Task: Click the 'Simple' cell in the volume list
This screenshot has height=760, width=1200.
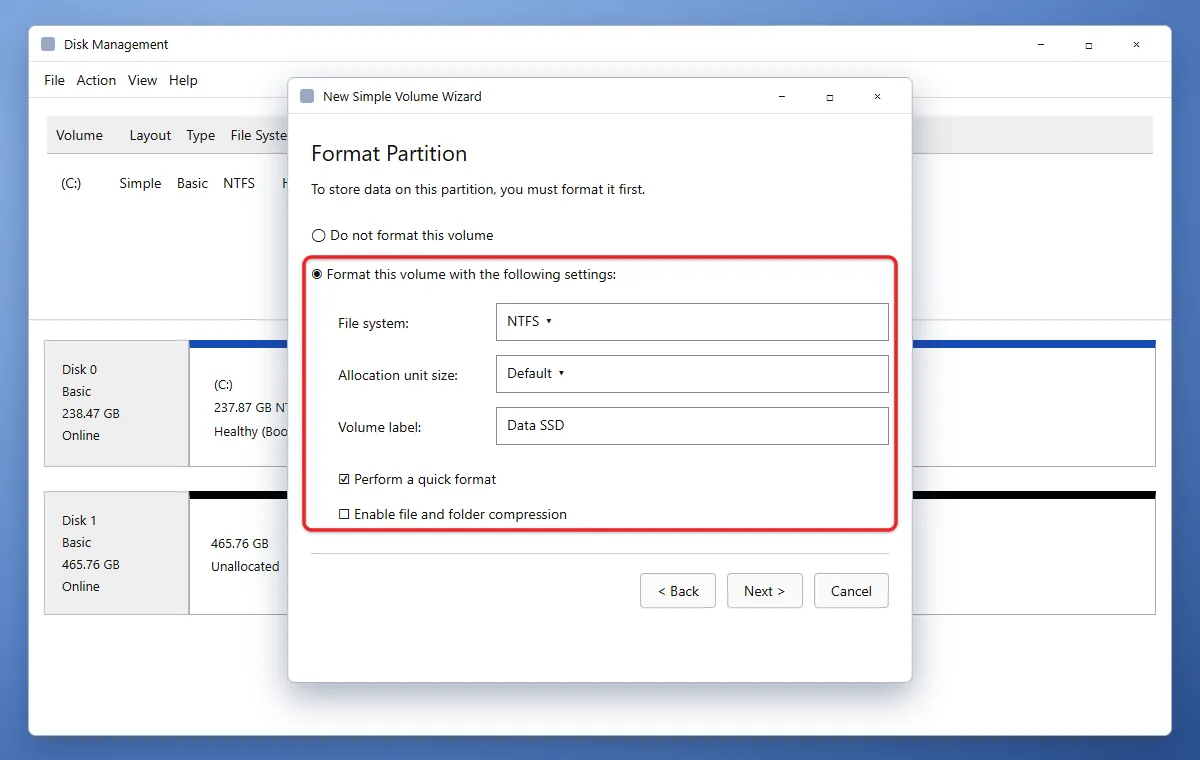Action: tap(141, 184)
